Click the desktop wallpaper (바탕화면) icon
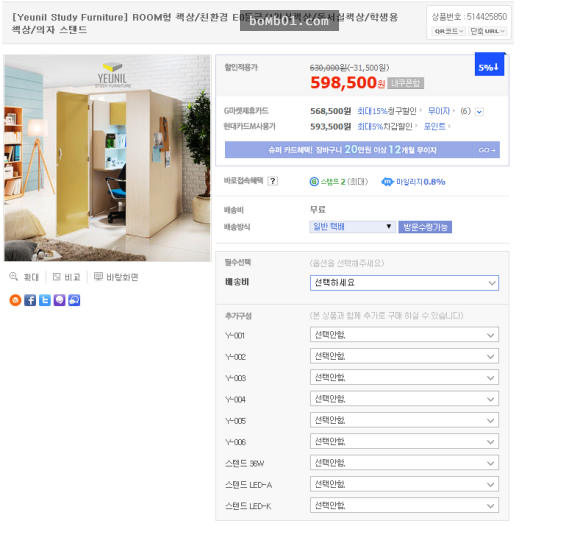 click(98, 276)
